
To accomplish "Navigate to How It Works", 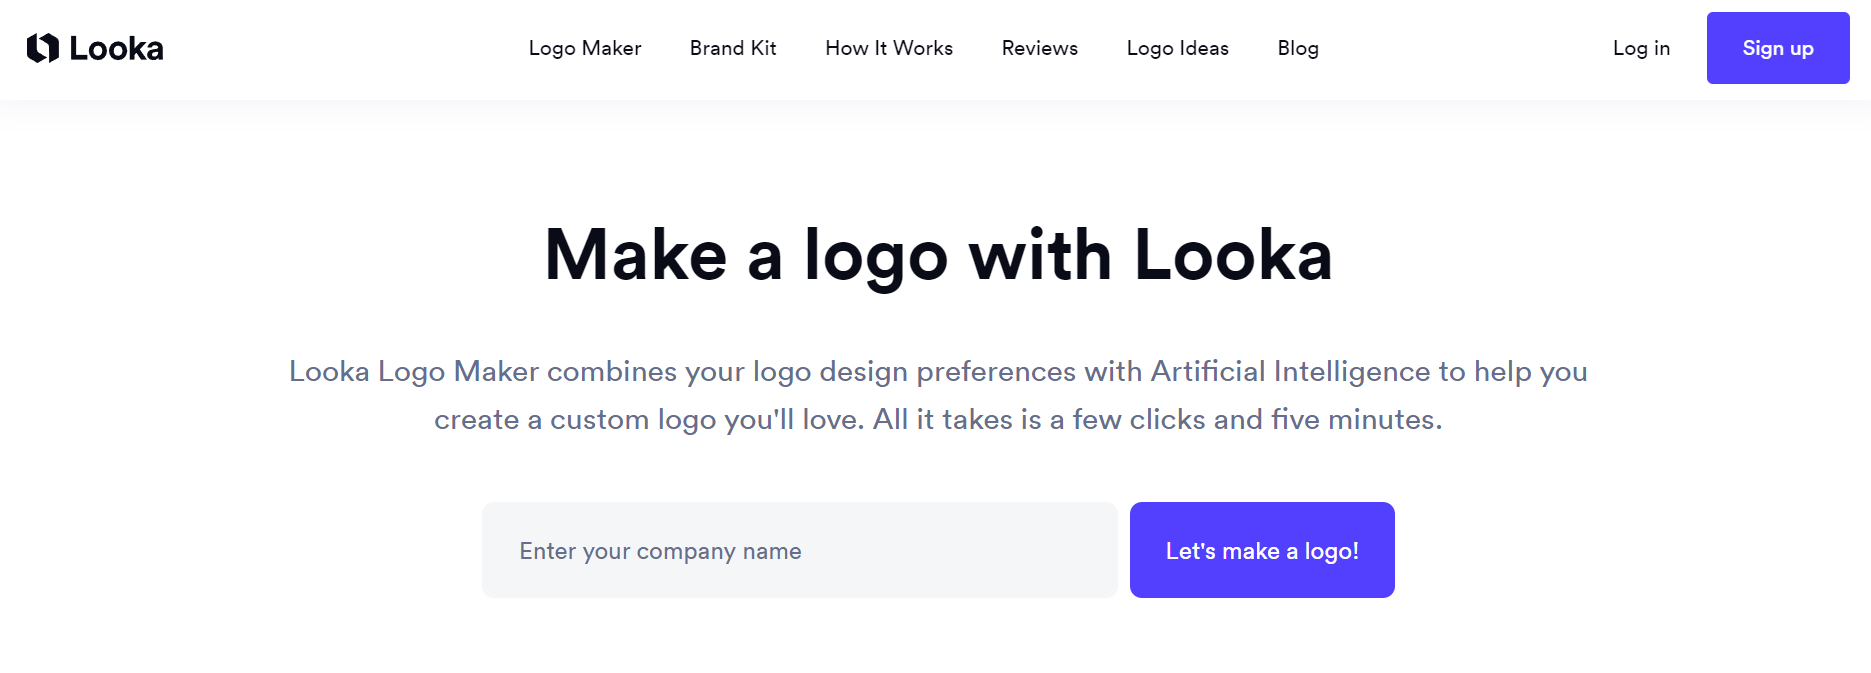I will (888, 48).
